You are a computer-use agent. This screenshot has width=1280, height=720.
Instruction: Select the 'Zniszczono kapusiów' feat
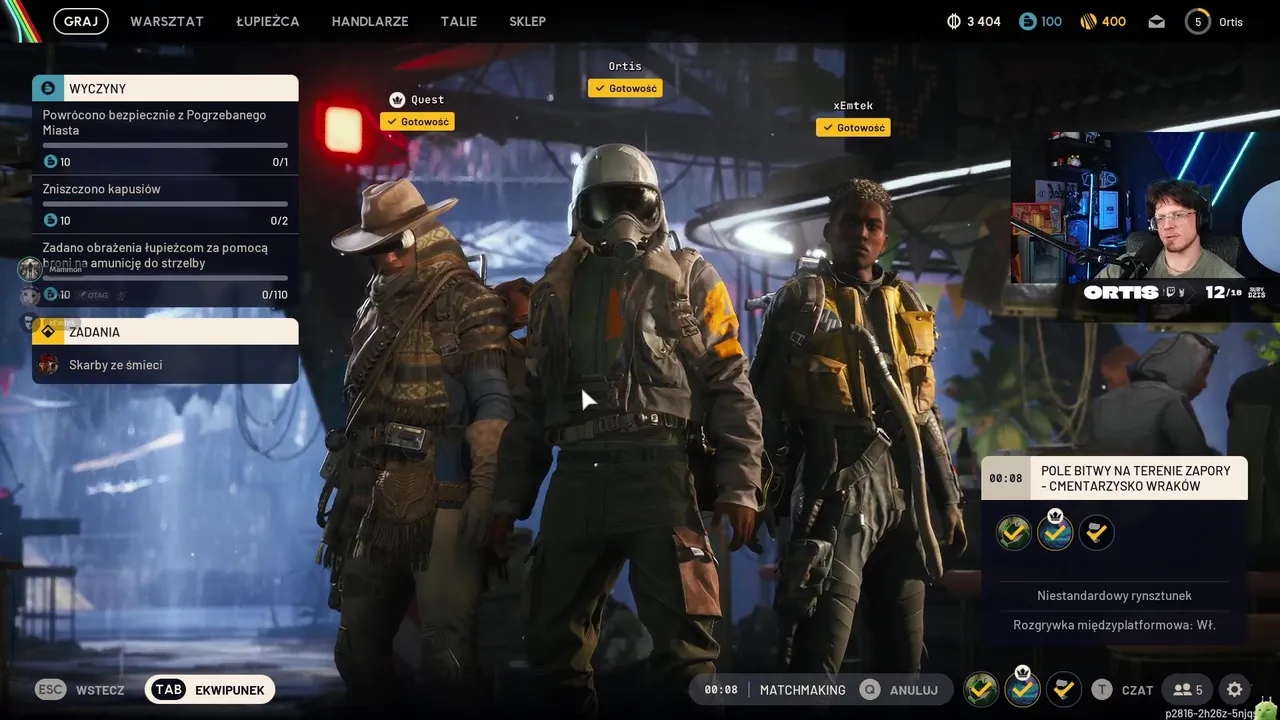click(x=165, y=204)
